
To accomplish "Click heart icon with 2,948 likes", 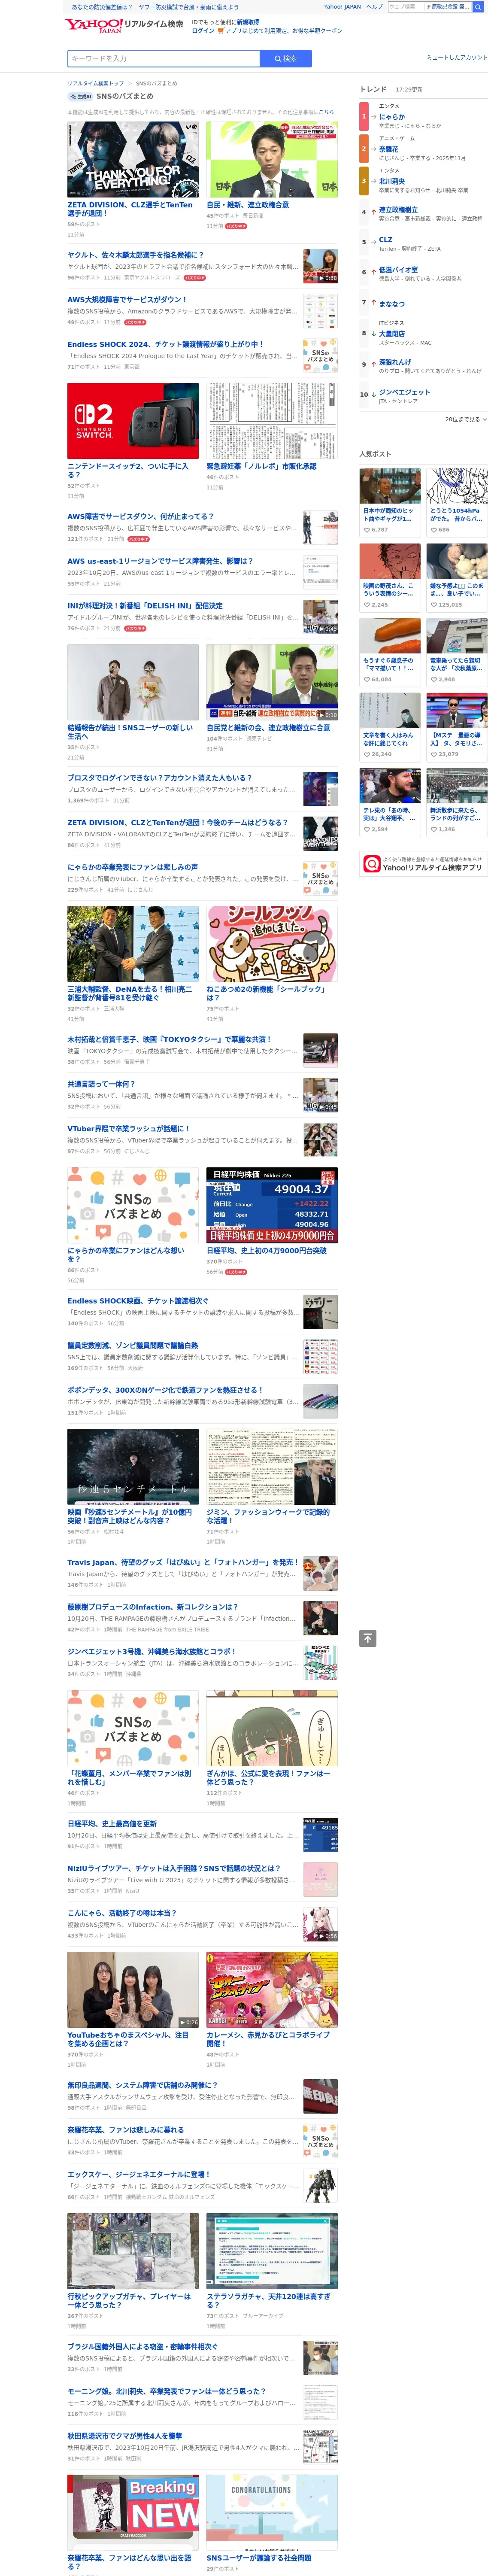I will click(x=434, y=679).
